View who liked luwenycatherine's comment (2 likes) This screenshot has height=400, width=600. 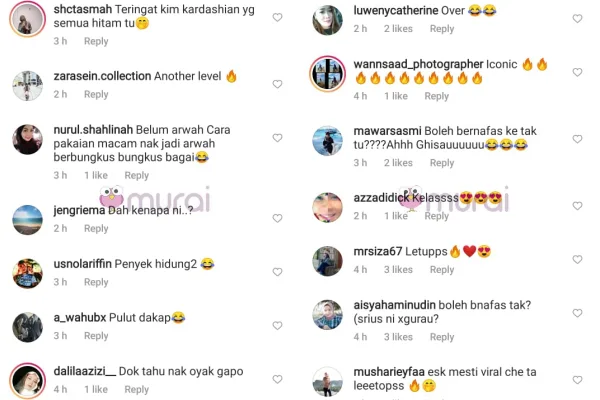point(398,29)
